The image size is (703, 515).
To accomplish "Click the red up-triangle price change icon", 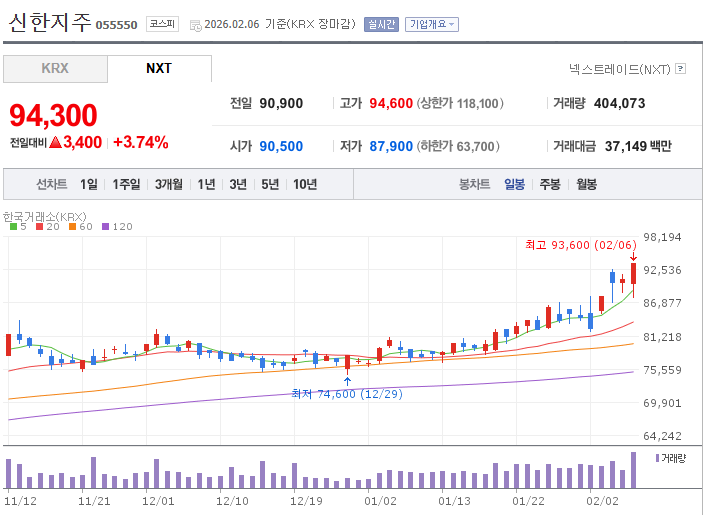I will tap(55, 142).
